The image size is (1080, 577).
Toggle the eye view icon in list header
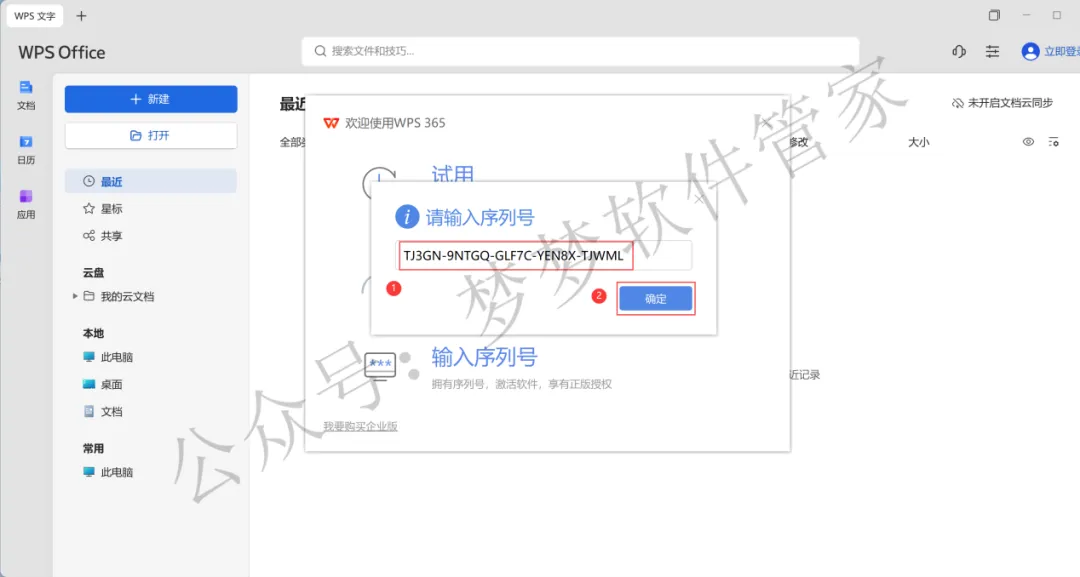[x=1028, y=142]
